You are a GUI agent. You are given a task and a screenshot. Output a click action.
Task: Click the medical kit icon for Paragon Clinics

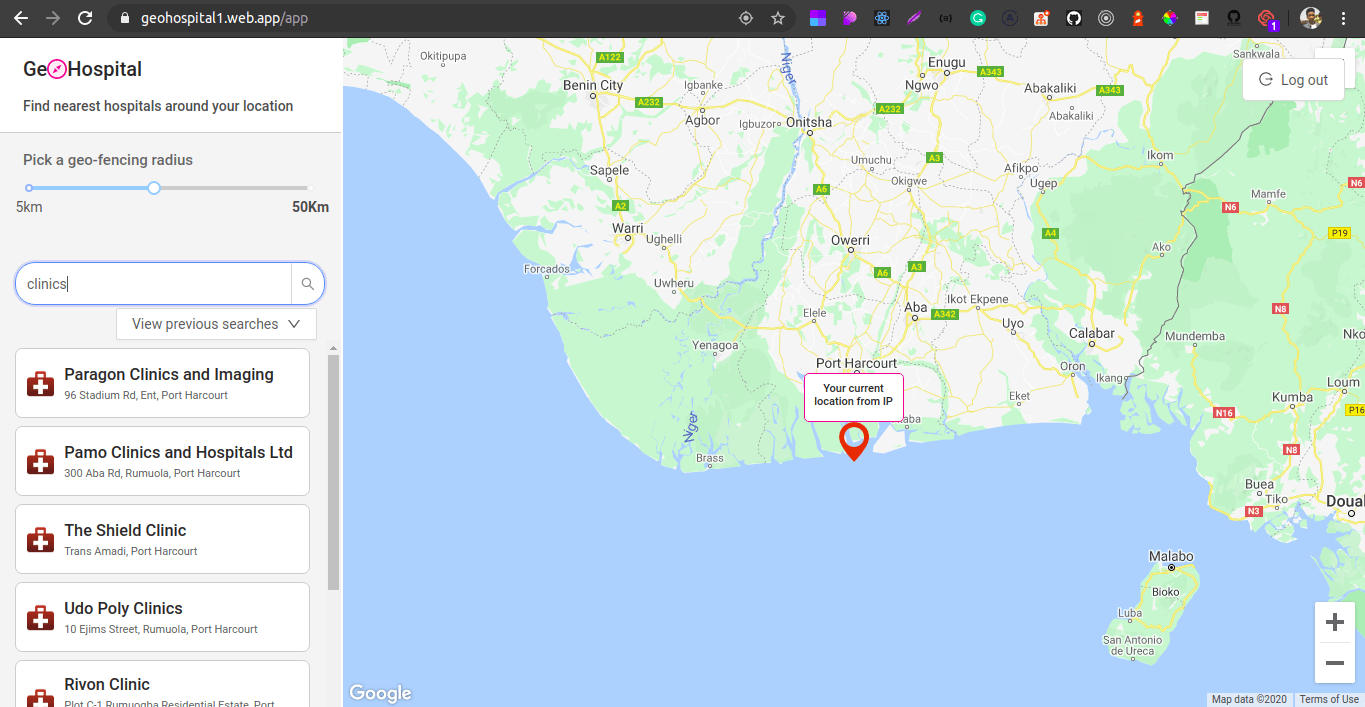point(41,384)
